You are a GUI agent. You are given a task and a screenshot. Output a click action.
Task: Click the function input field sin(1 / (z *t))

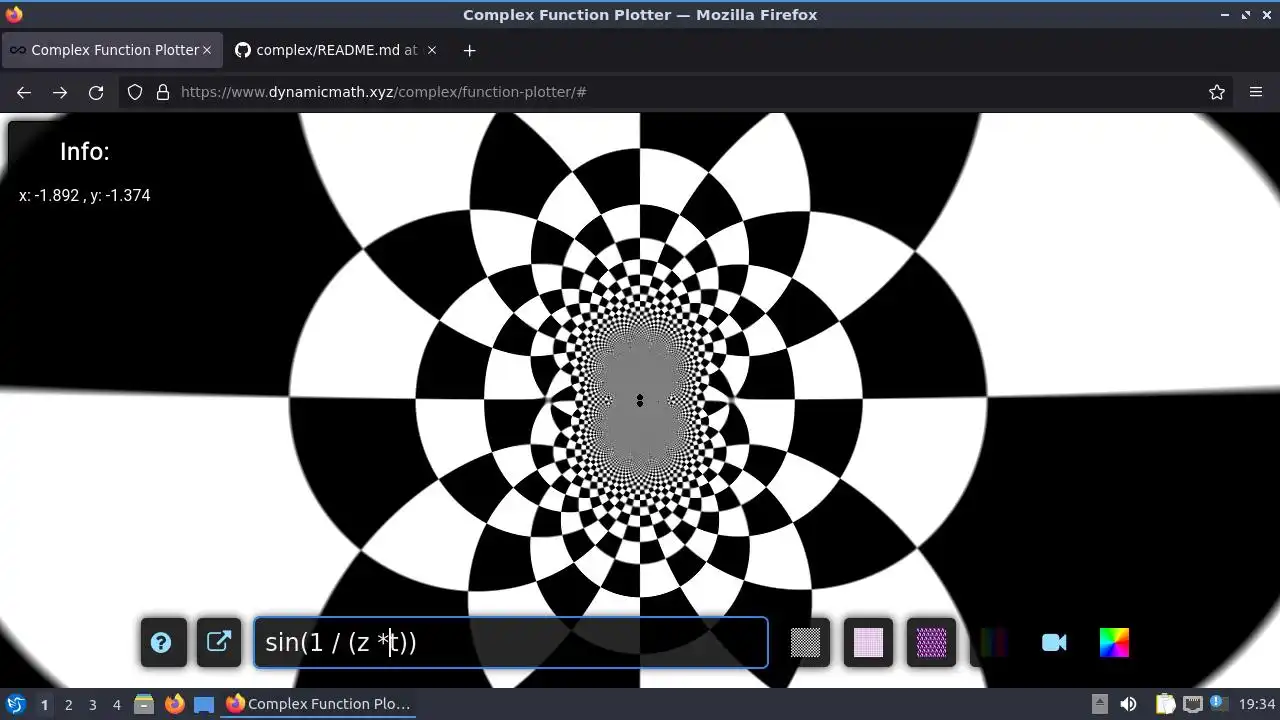(x=511, y=642)
